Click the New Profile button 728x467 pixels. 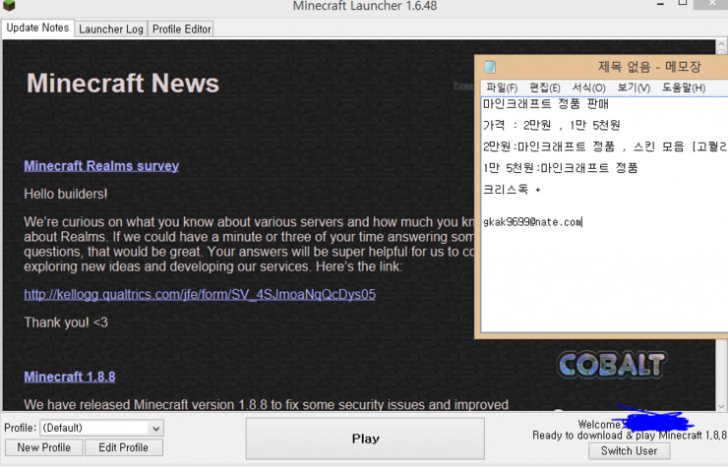[43, 447]
